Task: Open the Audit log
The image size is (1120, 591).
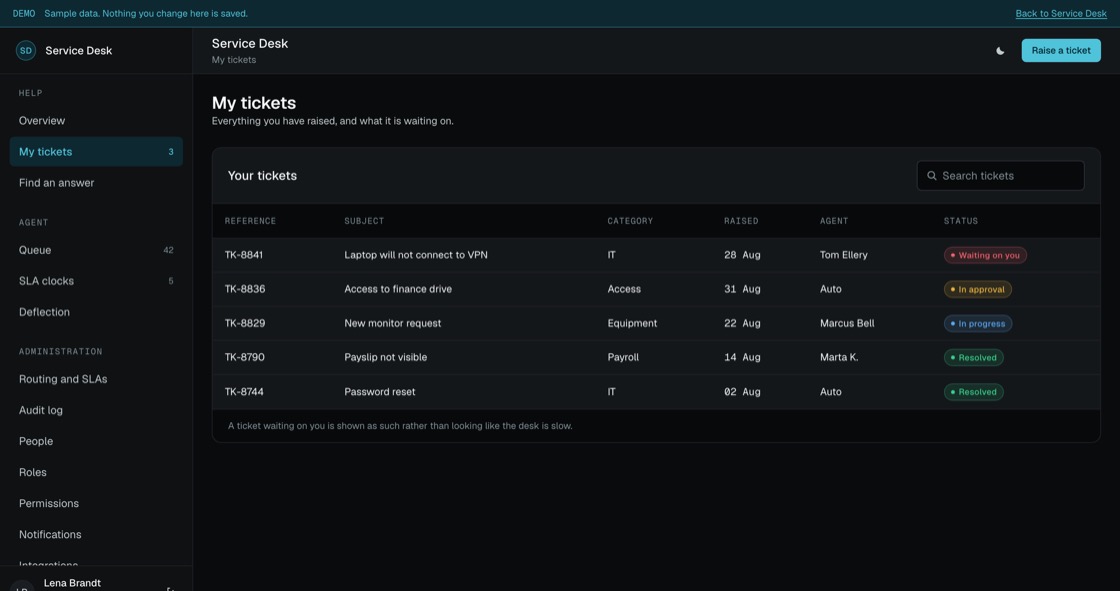Action: click(96, 410)
